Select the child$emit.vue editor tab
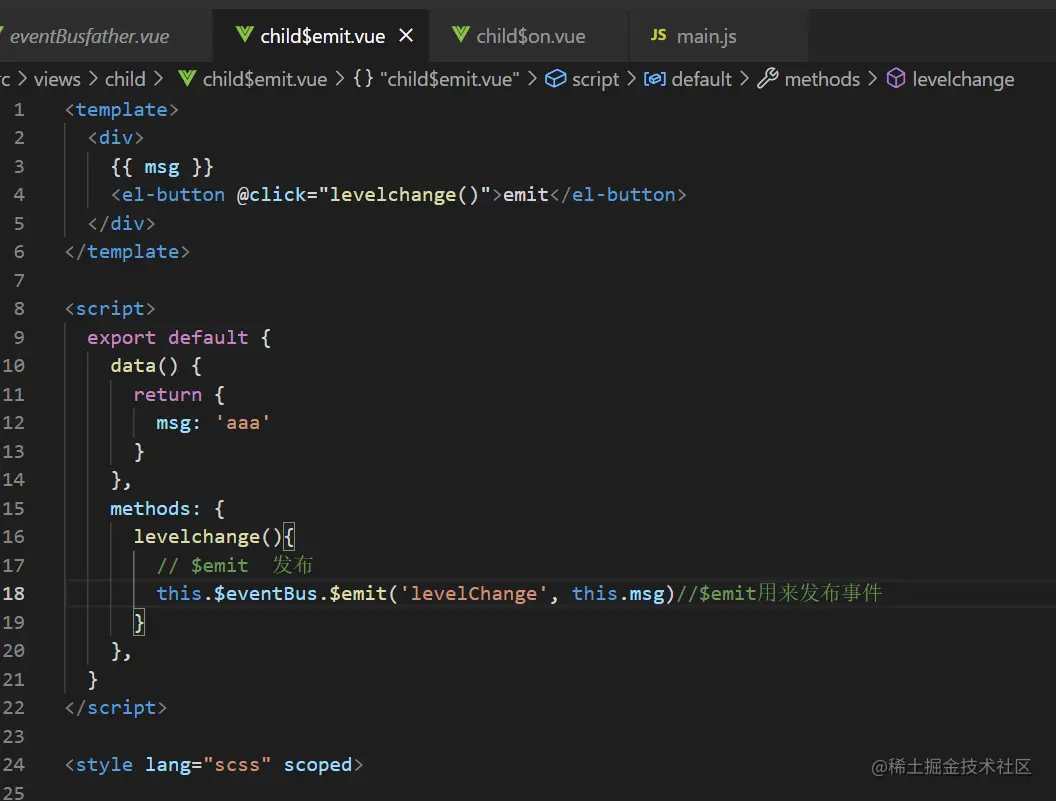 click(321, 36)
